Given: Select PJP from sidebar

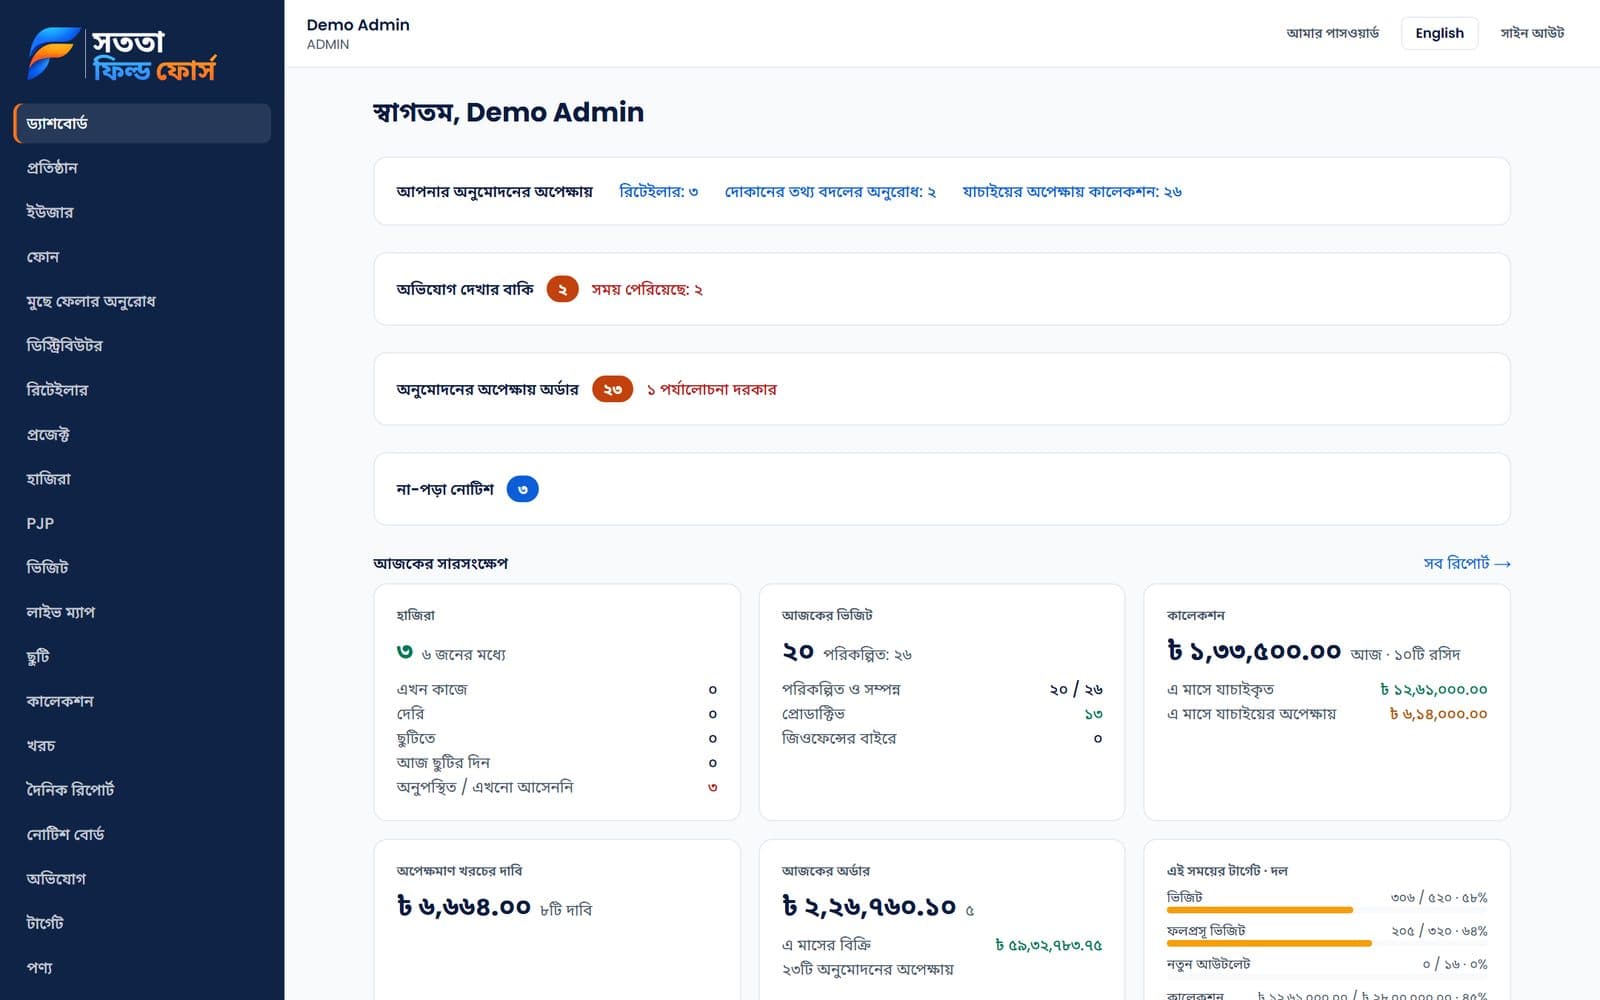Looking at the screenshot, I should tap(142, 523).
